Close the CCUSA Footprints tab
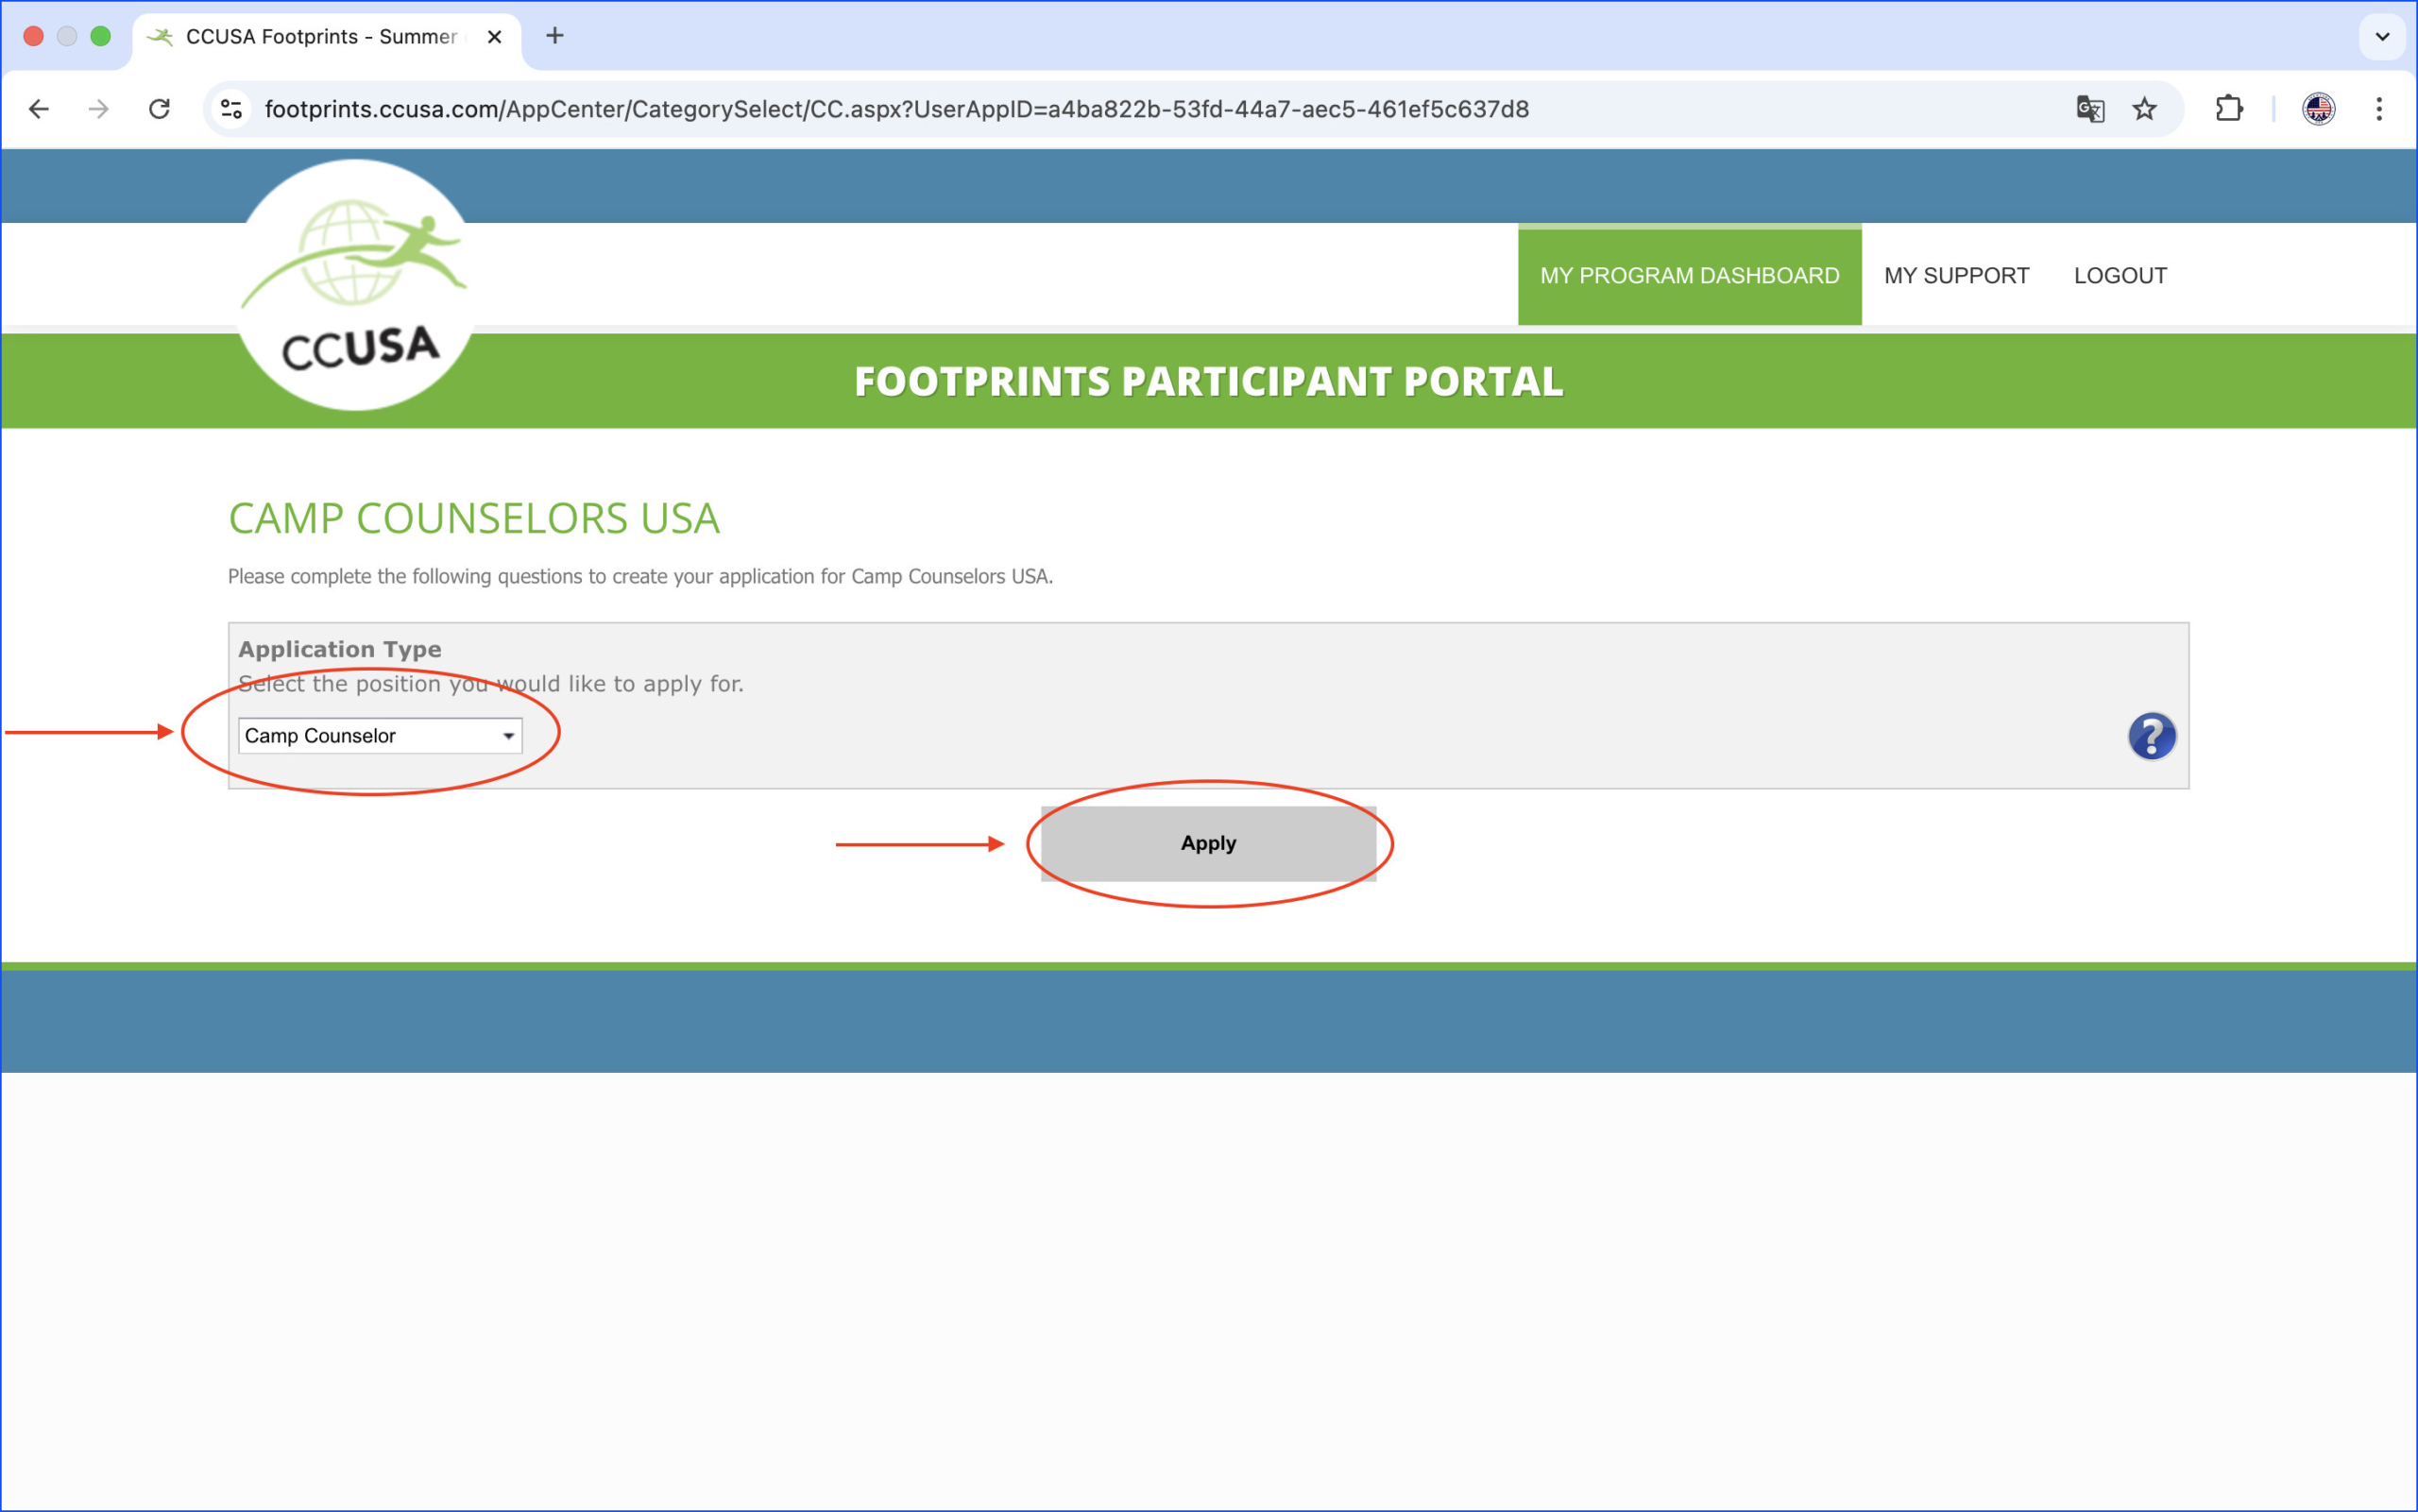The image size is (2418, 1512). click(x=494, y=37)
